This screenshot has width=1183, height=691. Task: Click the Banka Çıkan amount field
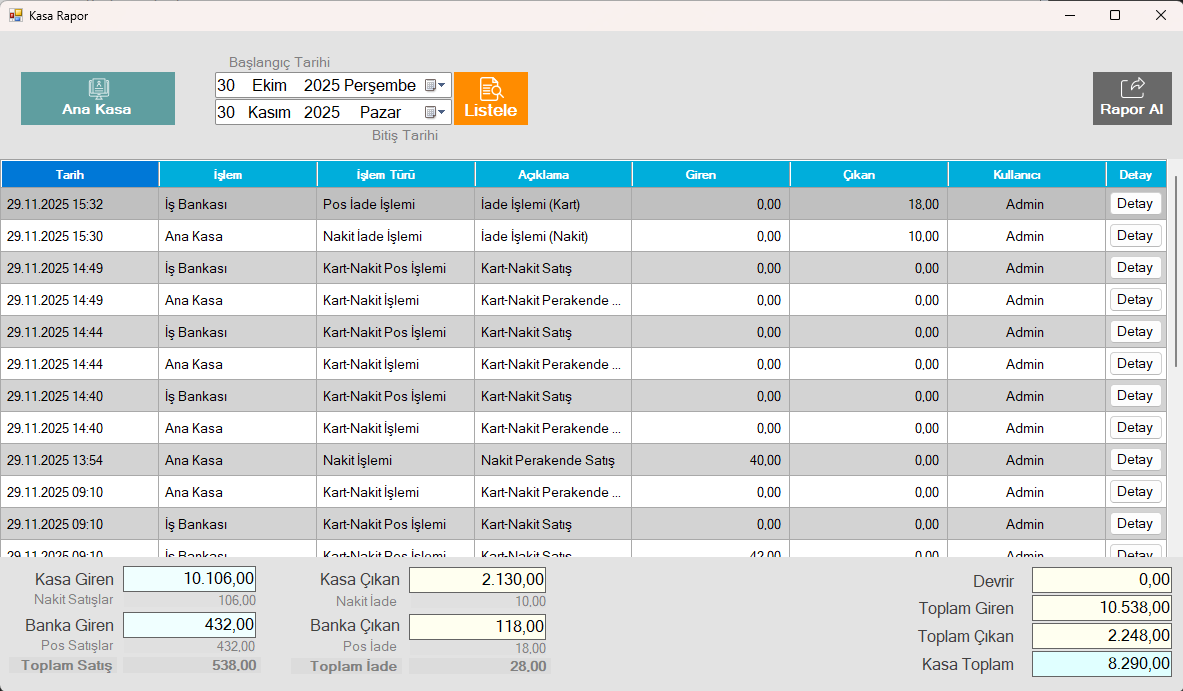[477, 626]
